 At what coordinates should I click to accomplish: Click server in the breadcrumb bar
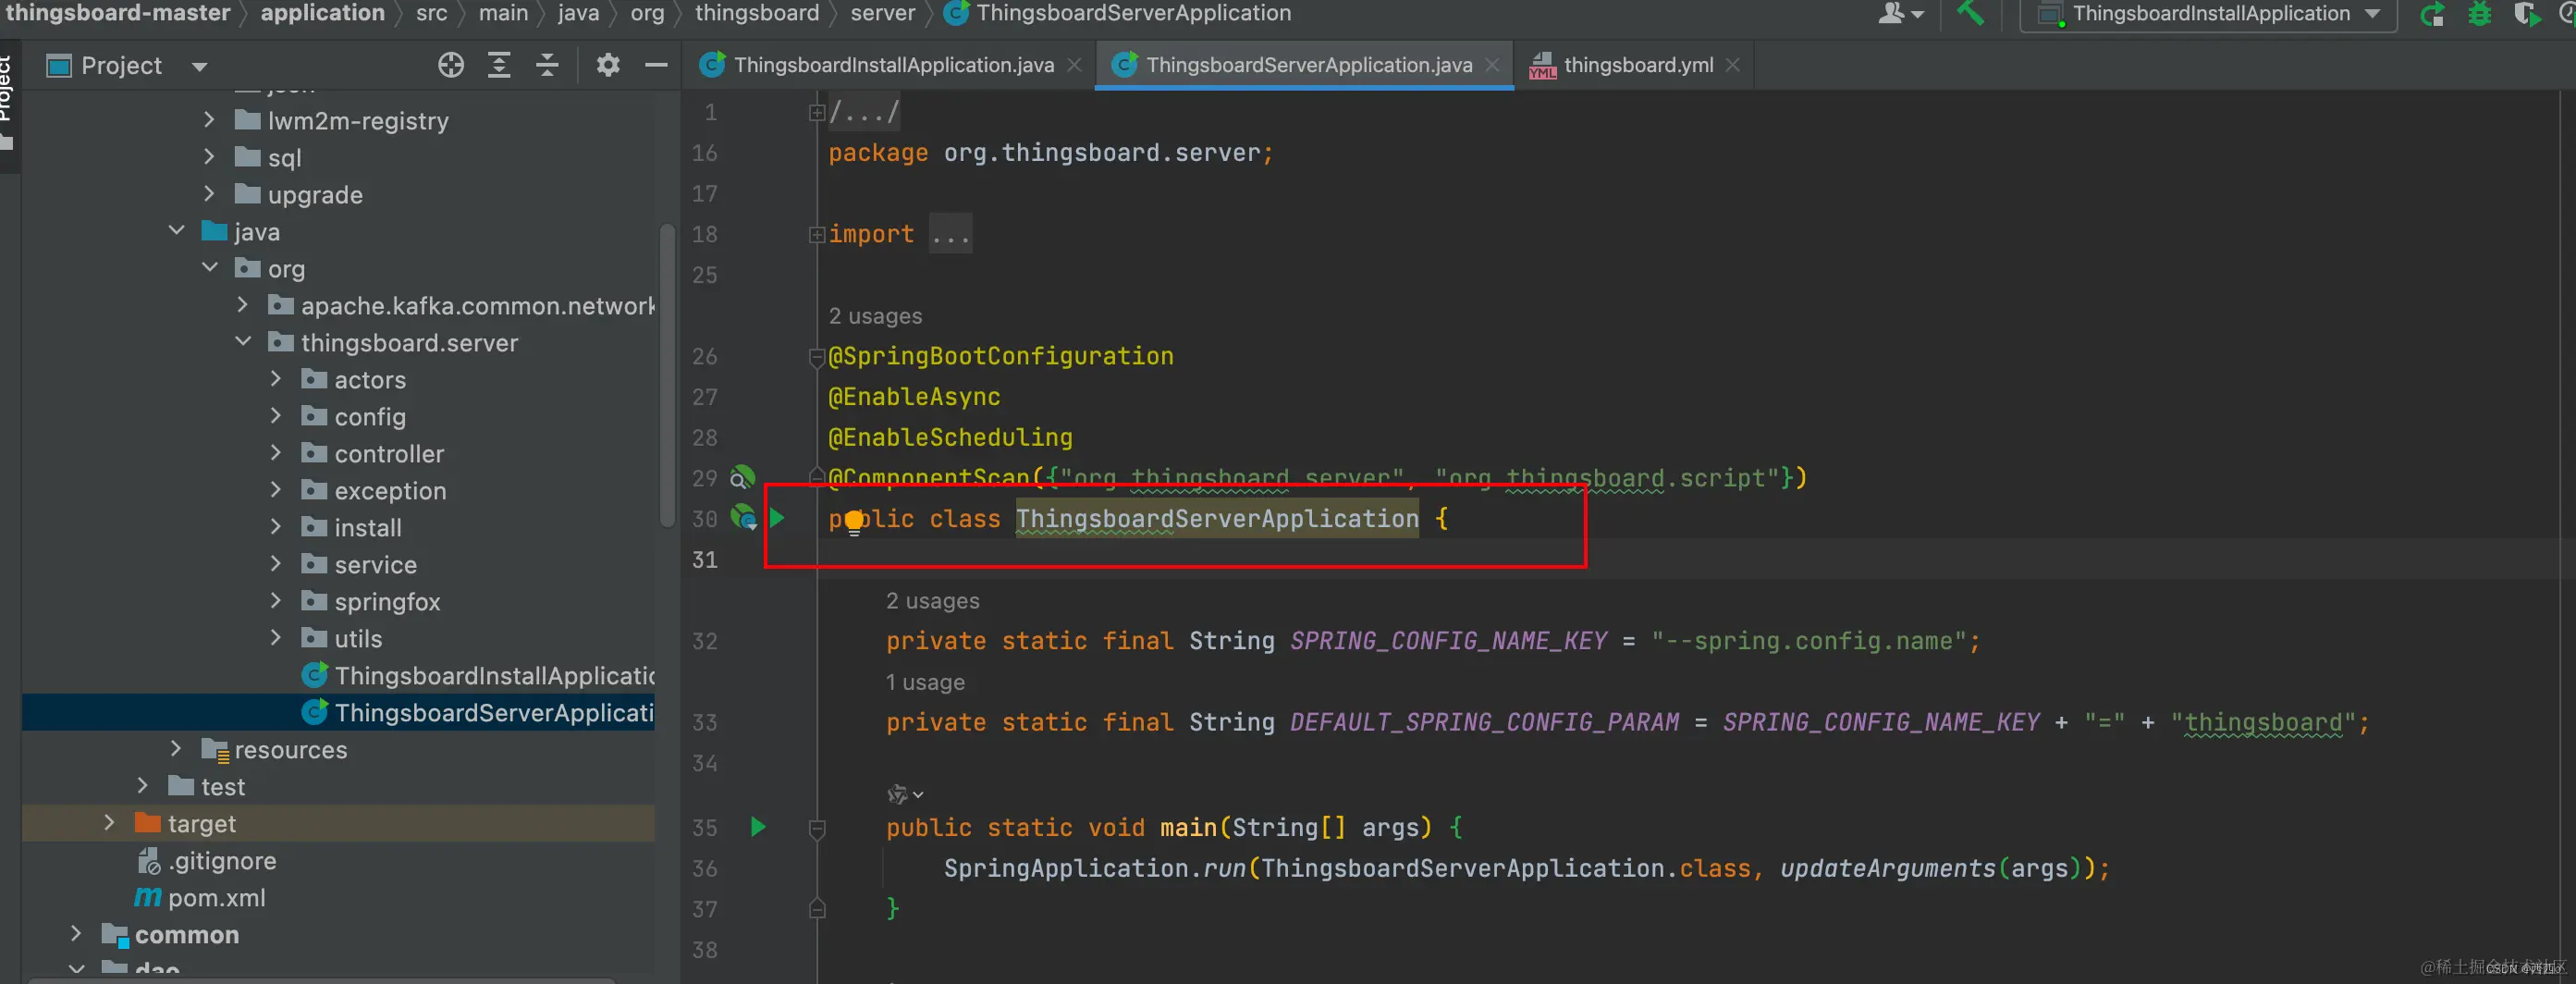pos(883,13)
